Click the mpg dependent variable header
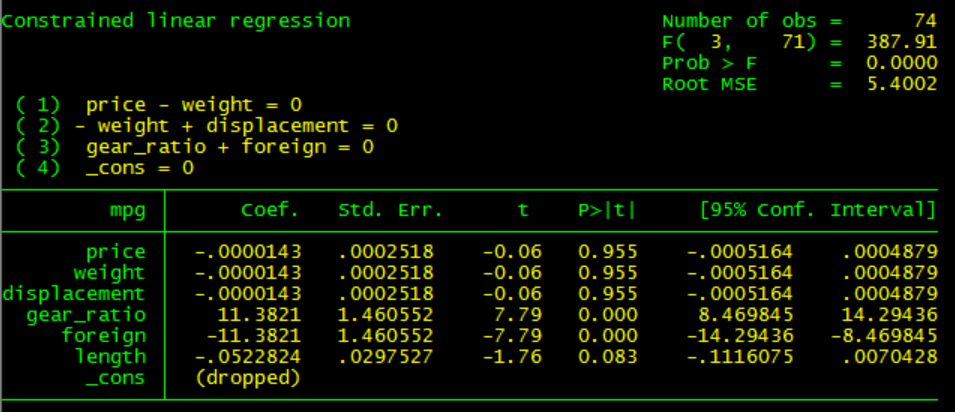Viewport: 955px width, 412px height. click(128, 211)
